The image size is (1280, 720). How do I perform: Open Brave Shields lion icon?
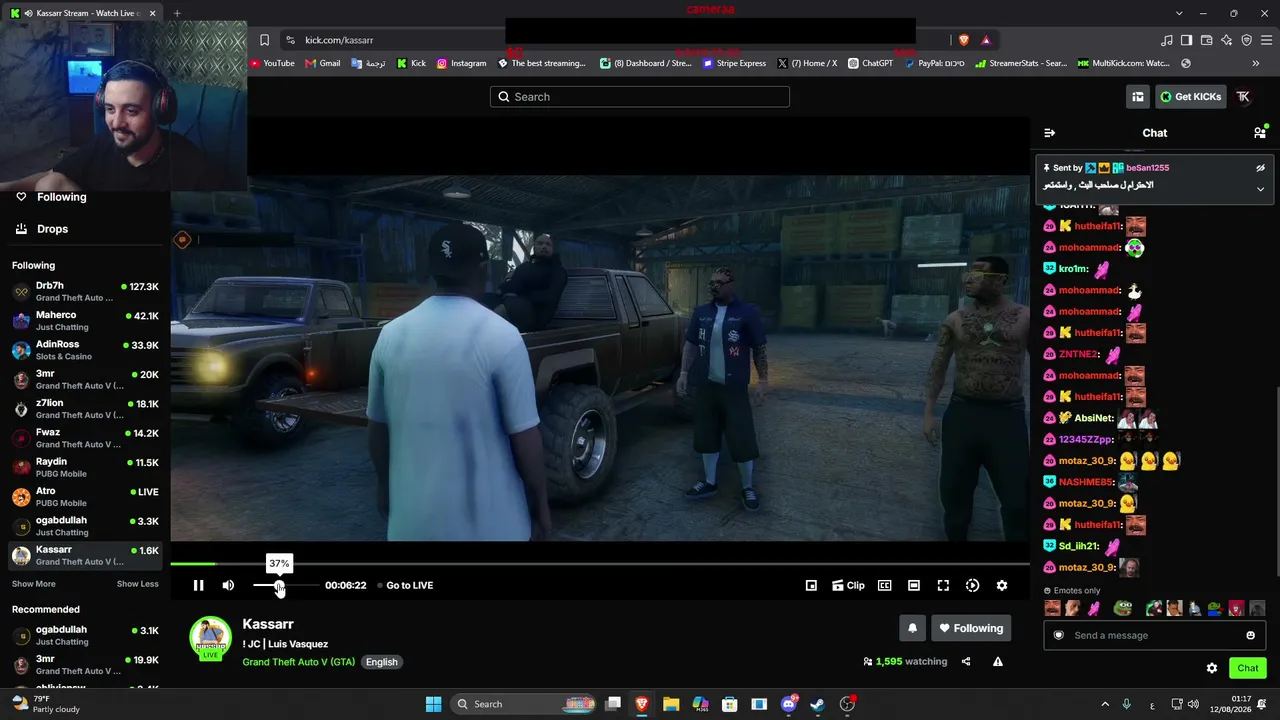[964, 40]
